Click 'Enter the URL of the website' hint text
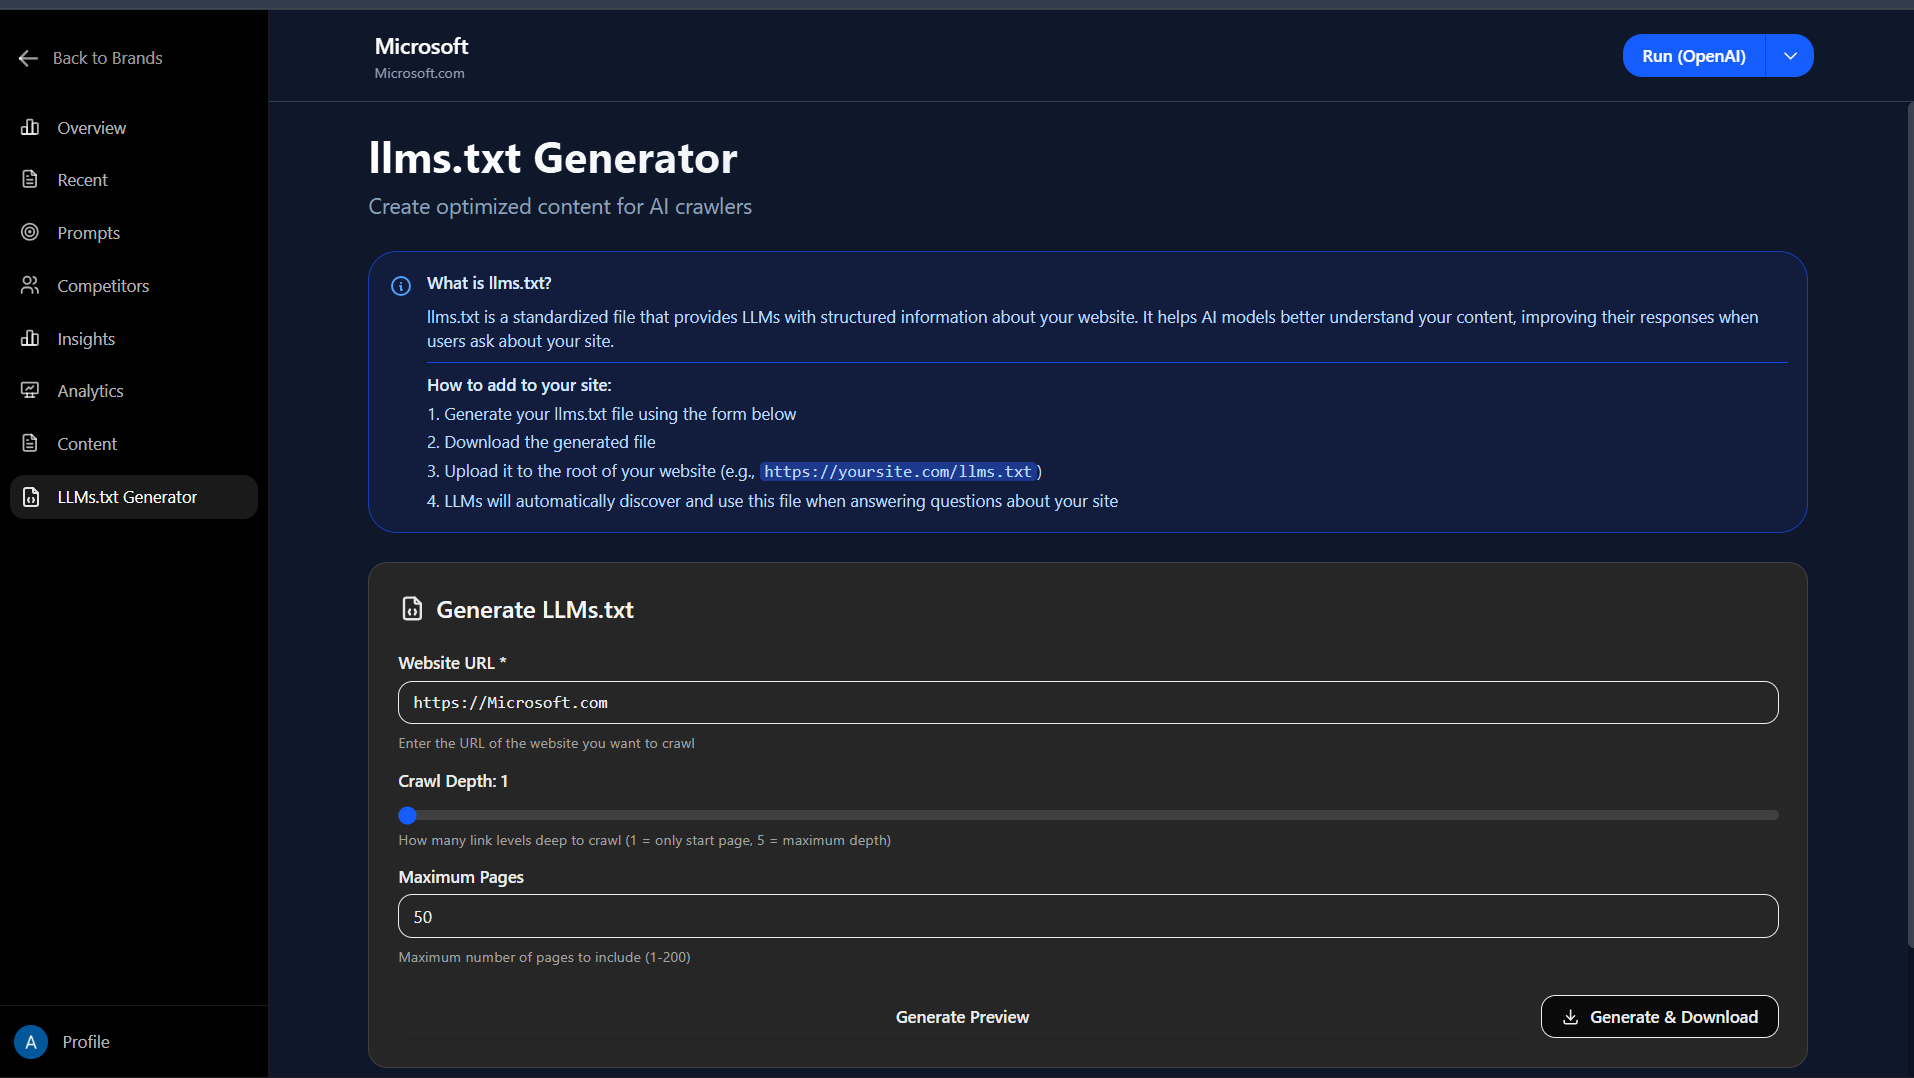Image resolution: width=1914 pixels, height=1078 pixels. point(546,743)
